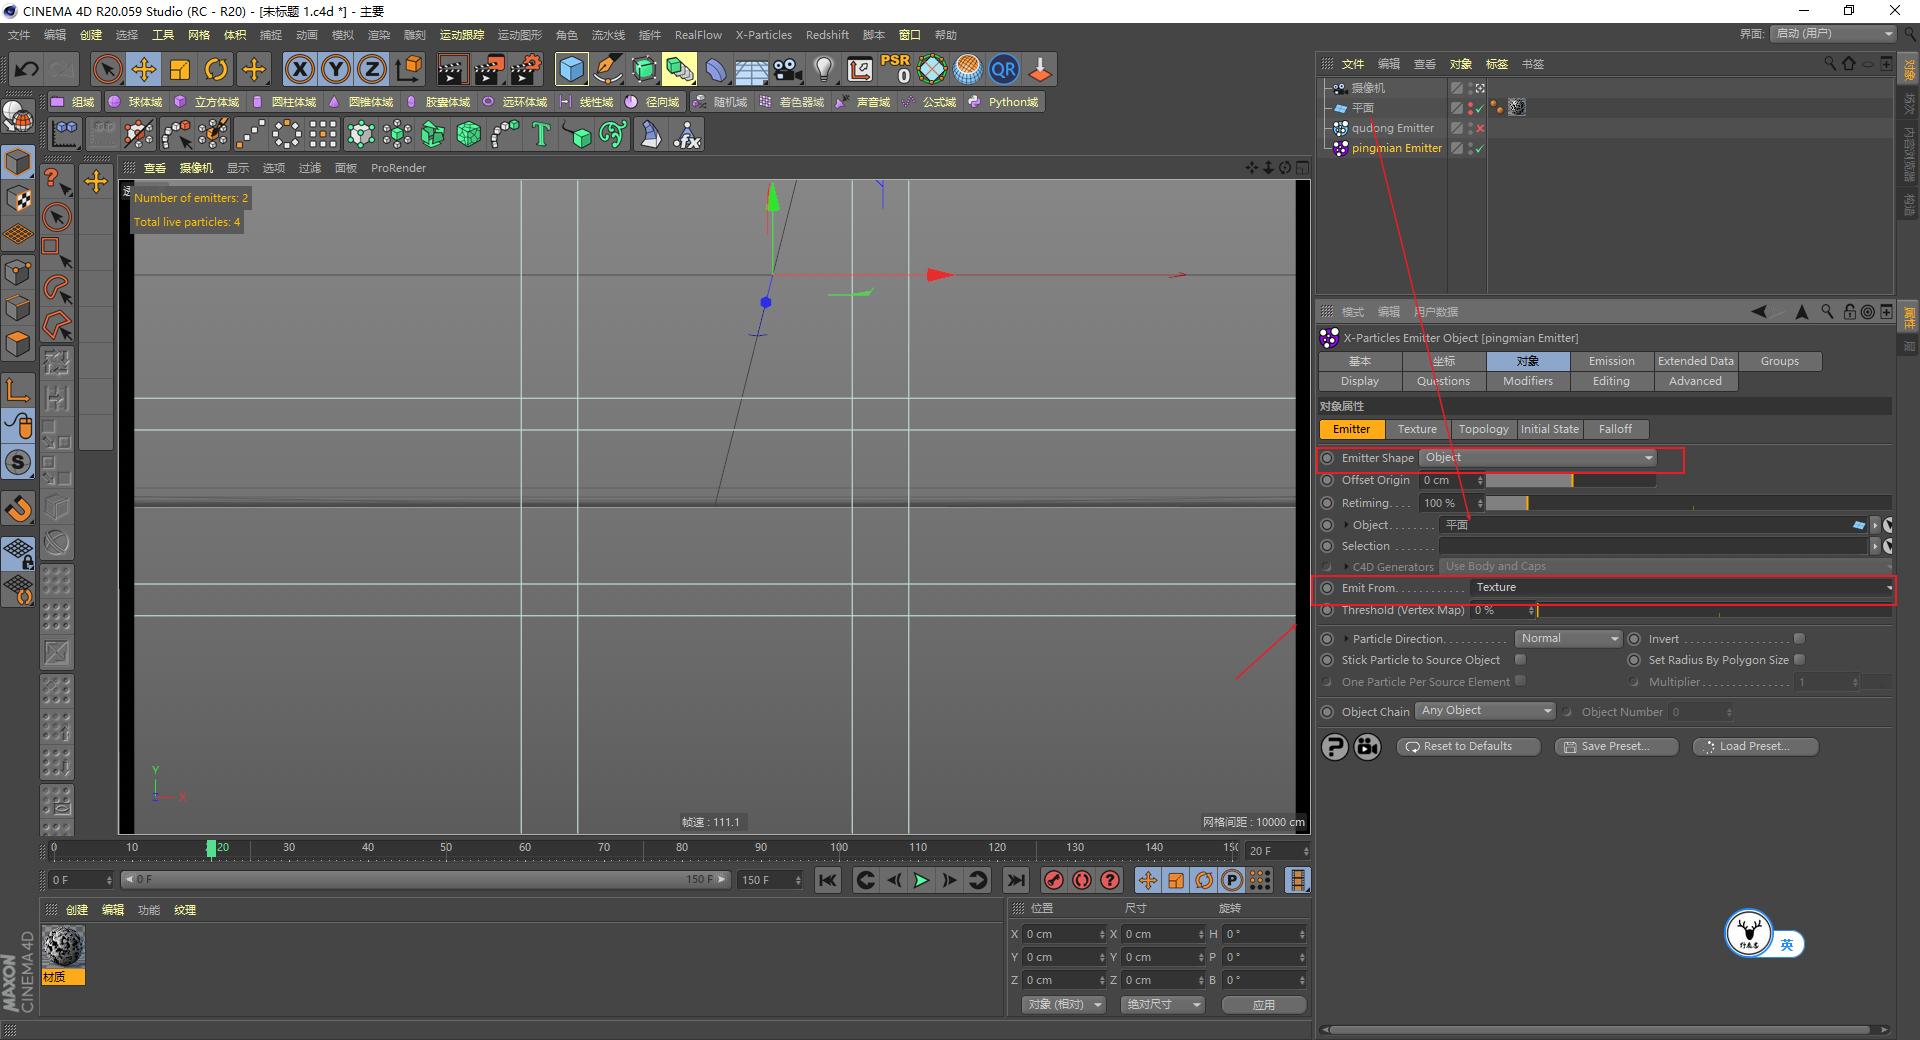This screenshot has height=1040, width=1920.
Task: Click the cube primitive icon
Action: pyautogui.click(x=571, y=69)
